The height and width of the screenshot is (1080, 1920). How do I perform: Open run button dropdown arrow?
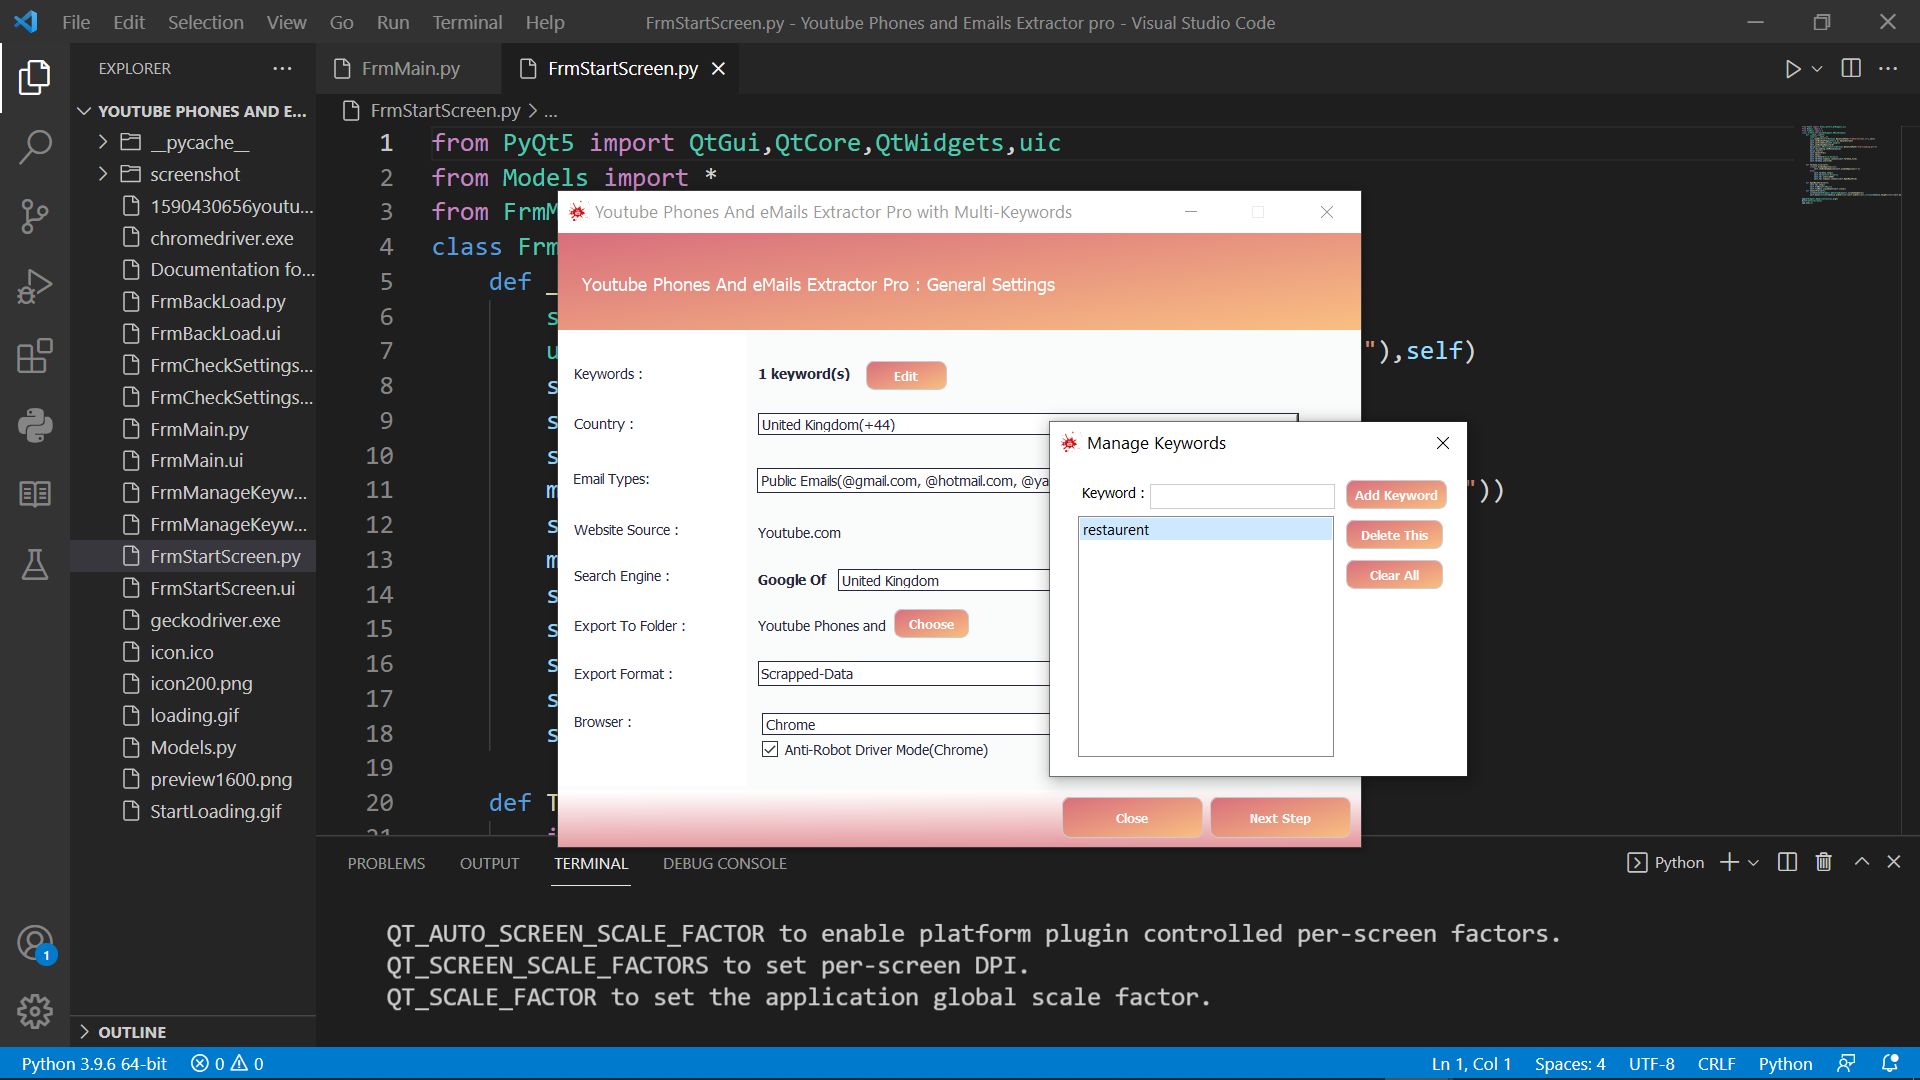click(1817, 69)
